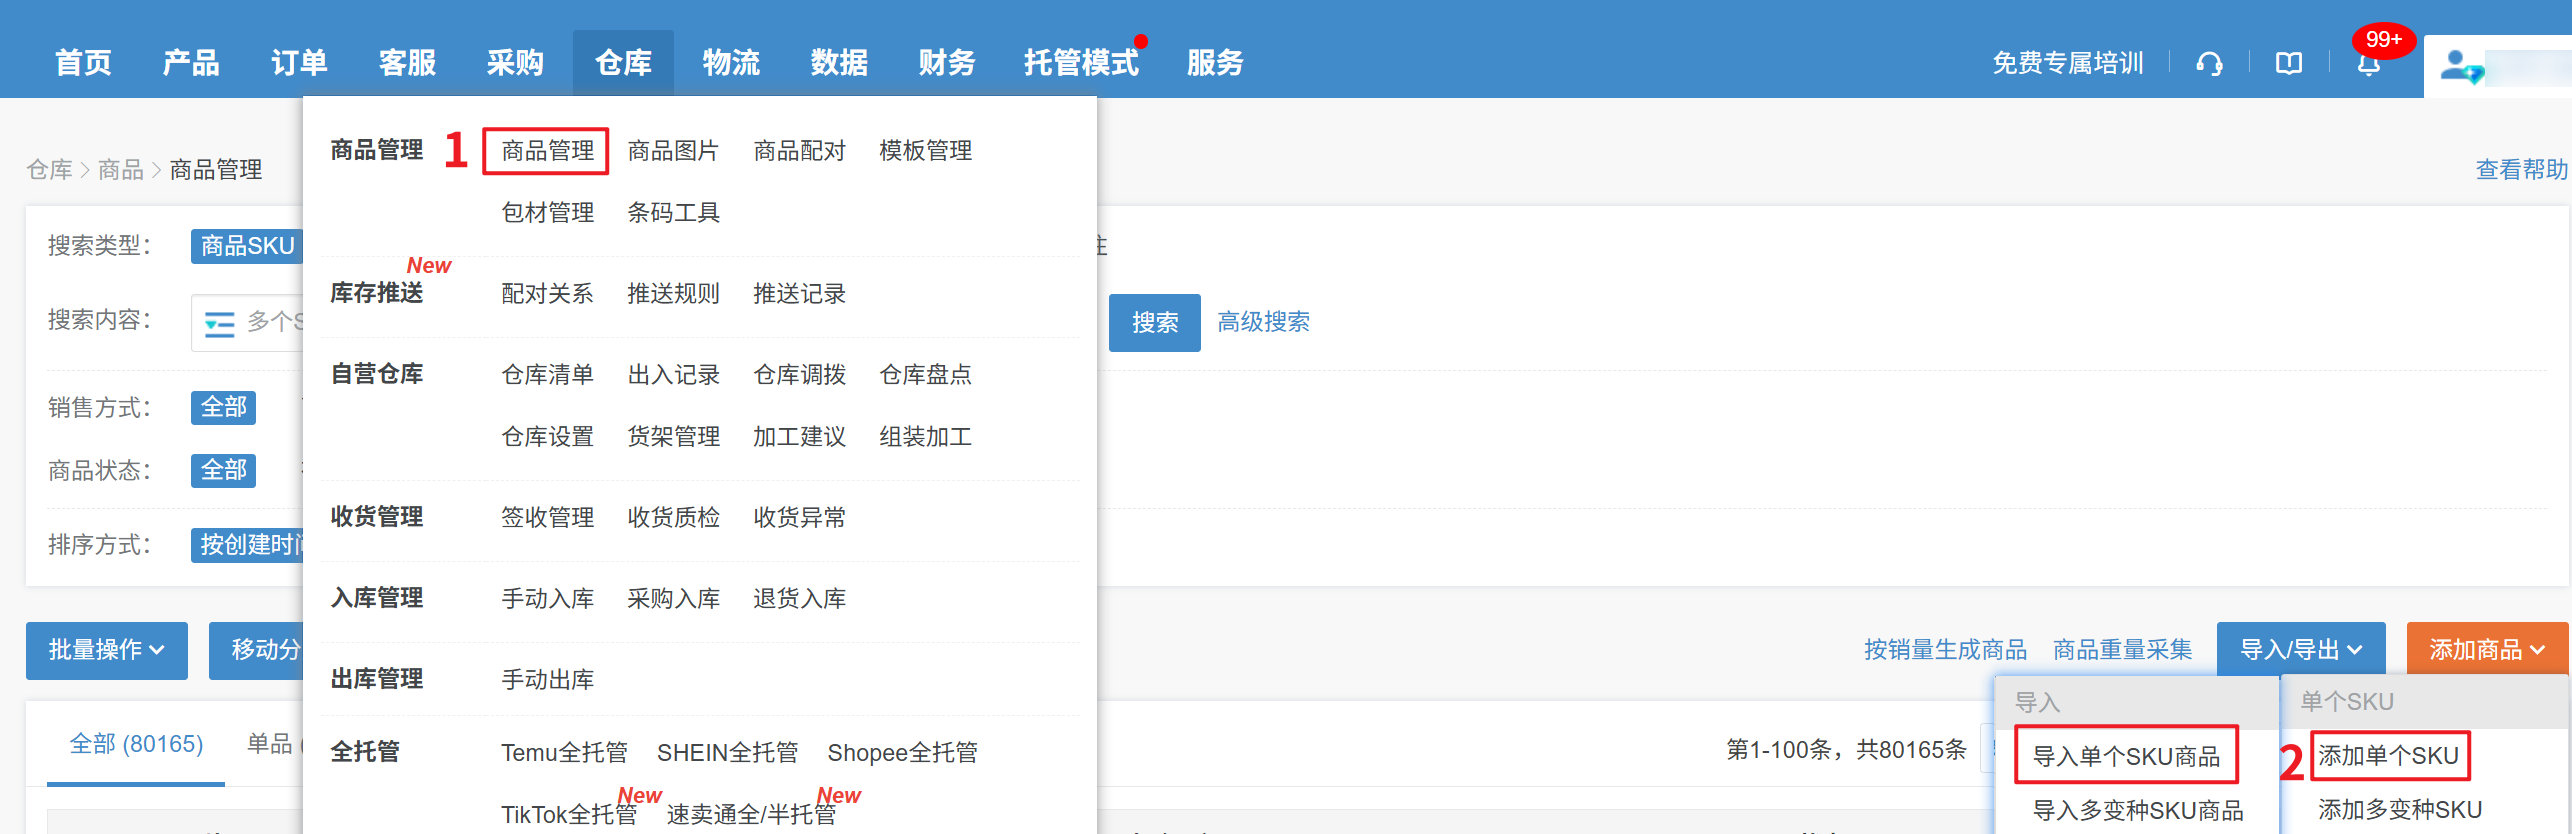Open Temu全托管 from the menu
The width and height of the screenshot is (2572, 834).
click(564, 753)
